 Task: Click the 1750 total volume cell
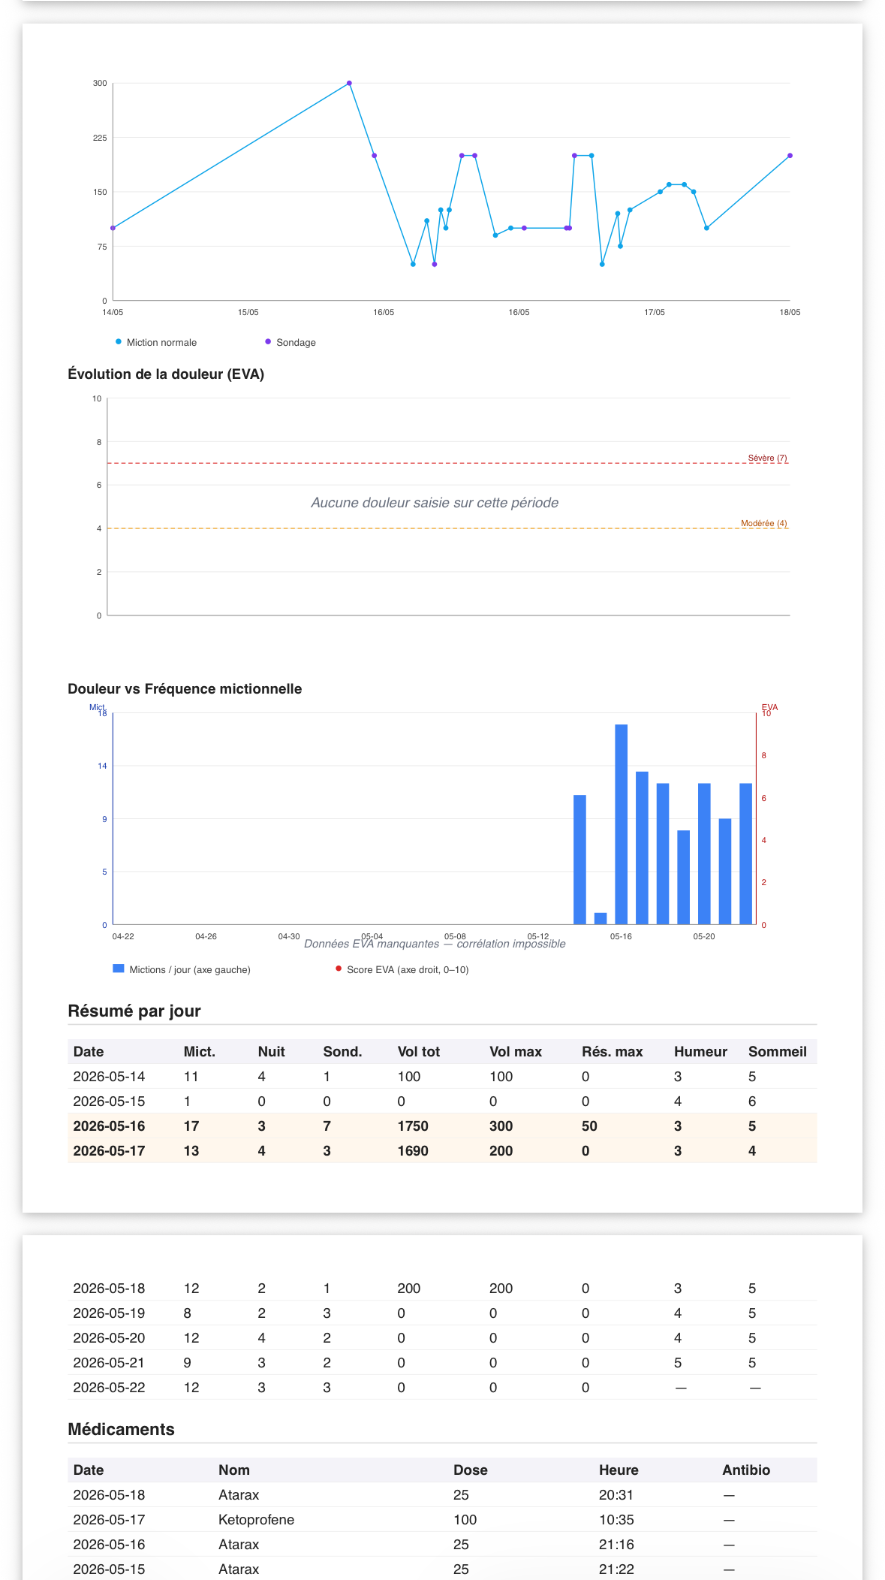point(413,1126)
